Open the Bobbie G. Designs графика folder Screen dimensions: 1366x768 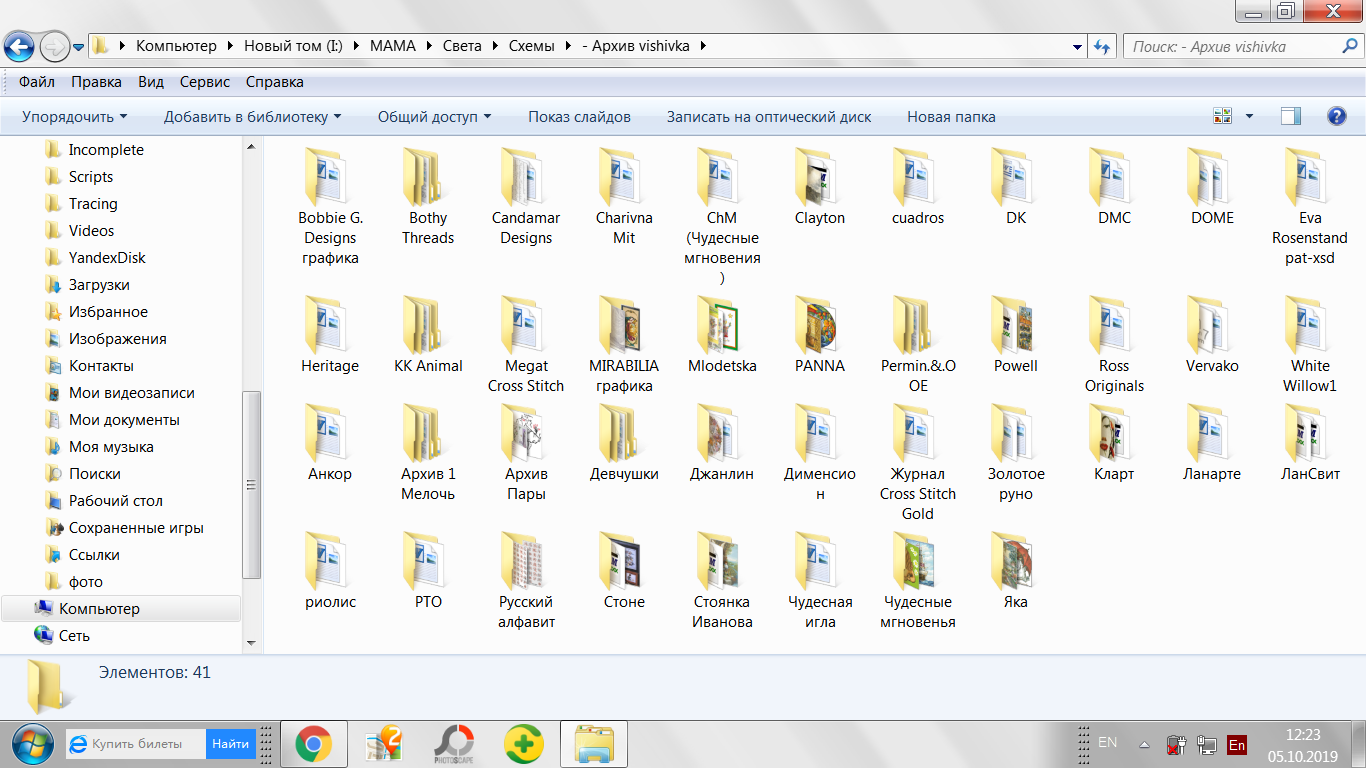tap(330, 208)
